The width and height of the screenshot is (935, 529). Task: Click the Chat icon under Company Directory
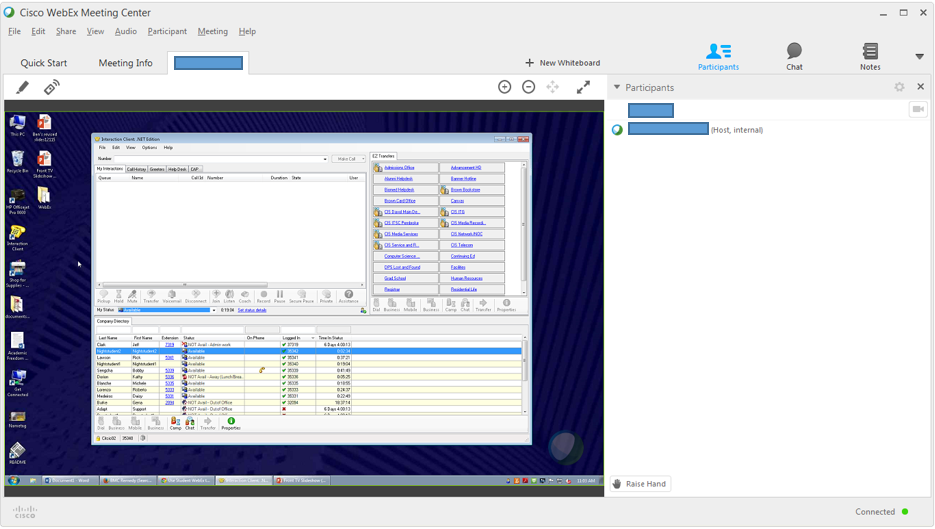tap(190, 423)
